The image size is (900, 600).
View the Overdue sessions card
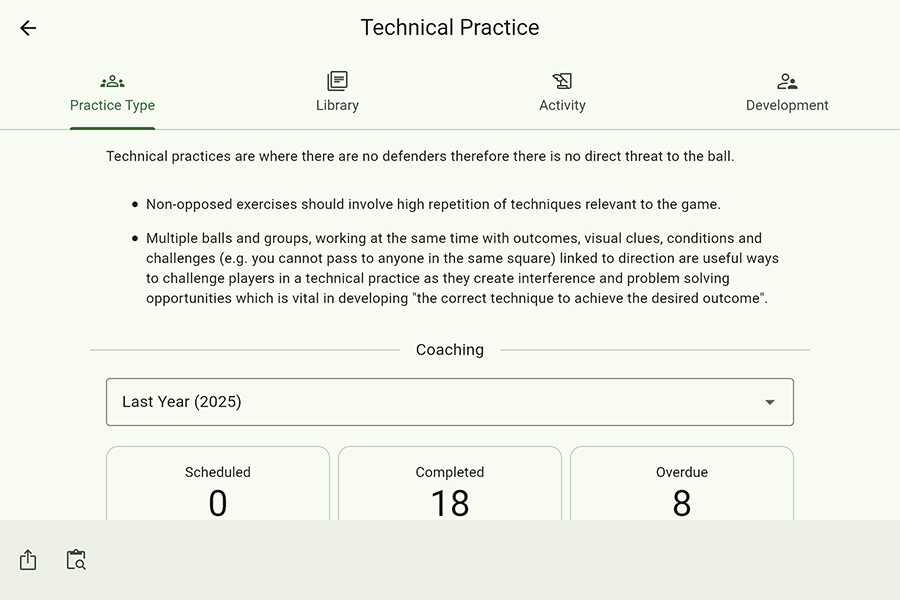coord(682,485)
